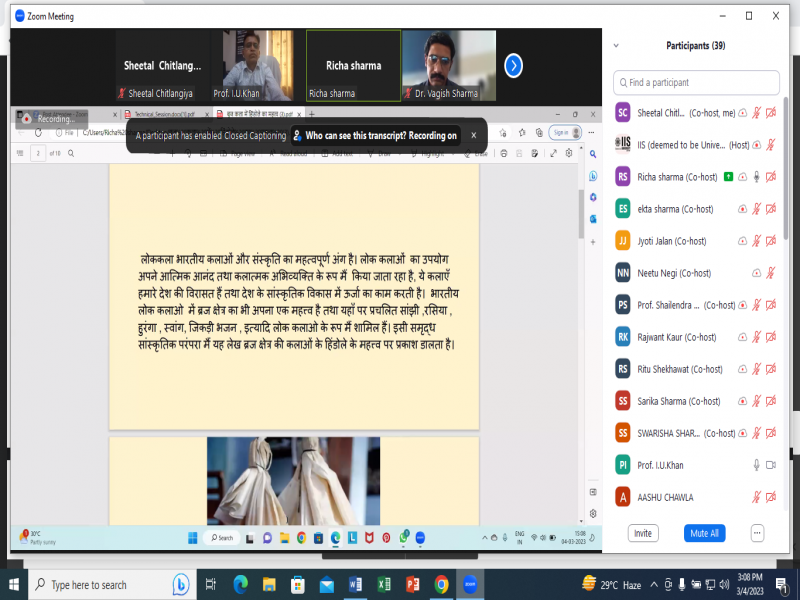Viewport: 800px width, 600px height.
Task: Toggle Richa sharma's microphone in participants list
Action: [x=756, y=177]
